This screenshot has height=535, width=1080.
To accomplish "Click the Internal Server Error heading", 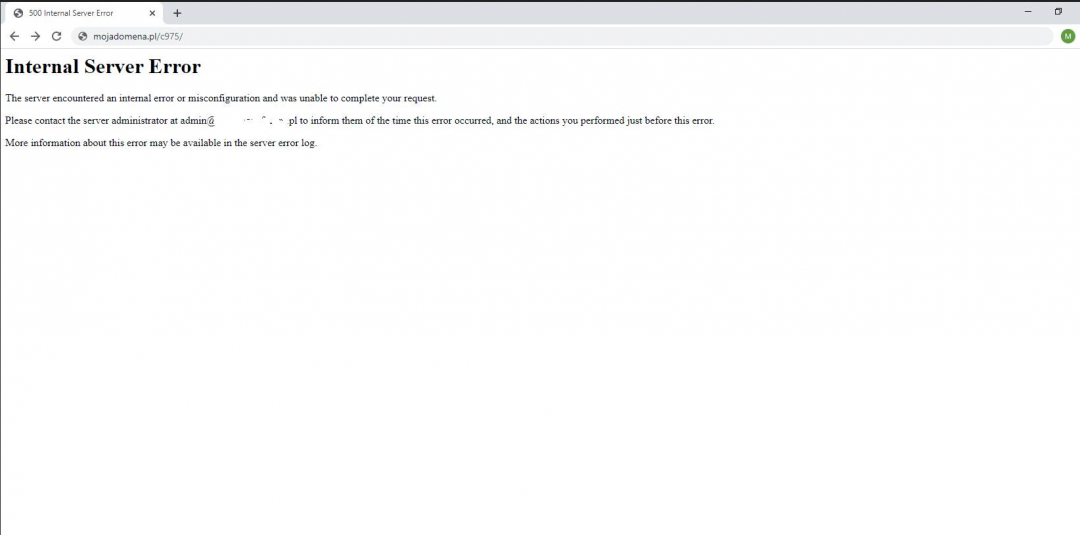I will click(x=103, y=67).
